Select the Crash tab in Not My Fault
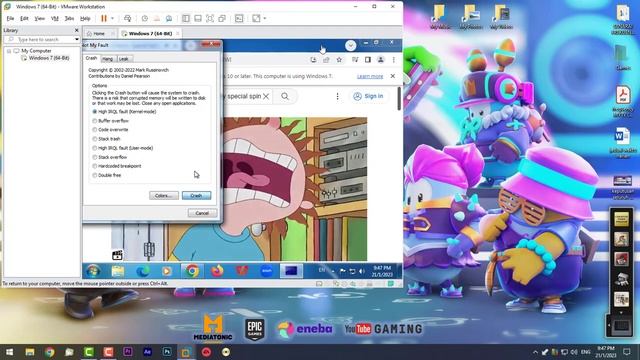Image resolution: width=640 pixels, height=360 pixels. coord(91,58)
